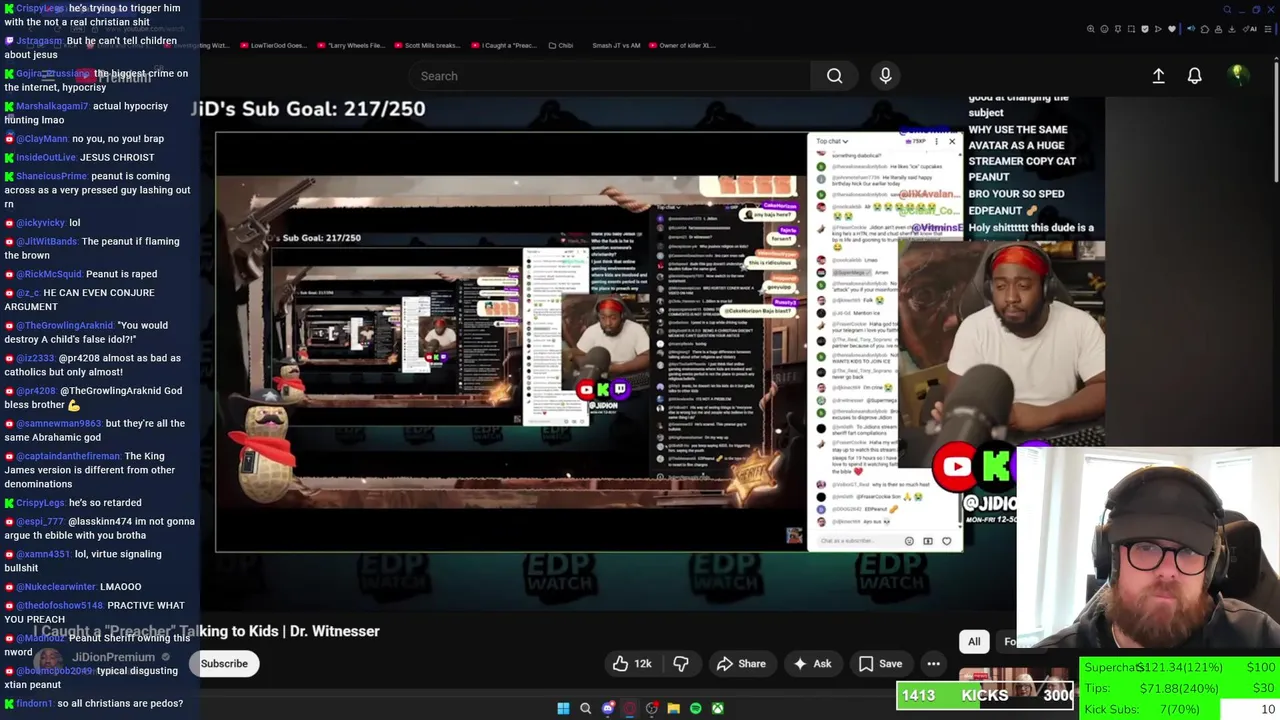
Task: Open Spotify from the taskbar
Action: point(696,708)
